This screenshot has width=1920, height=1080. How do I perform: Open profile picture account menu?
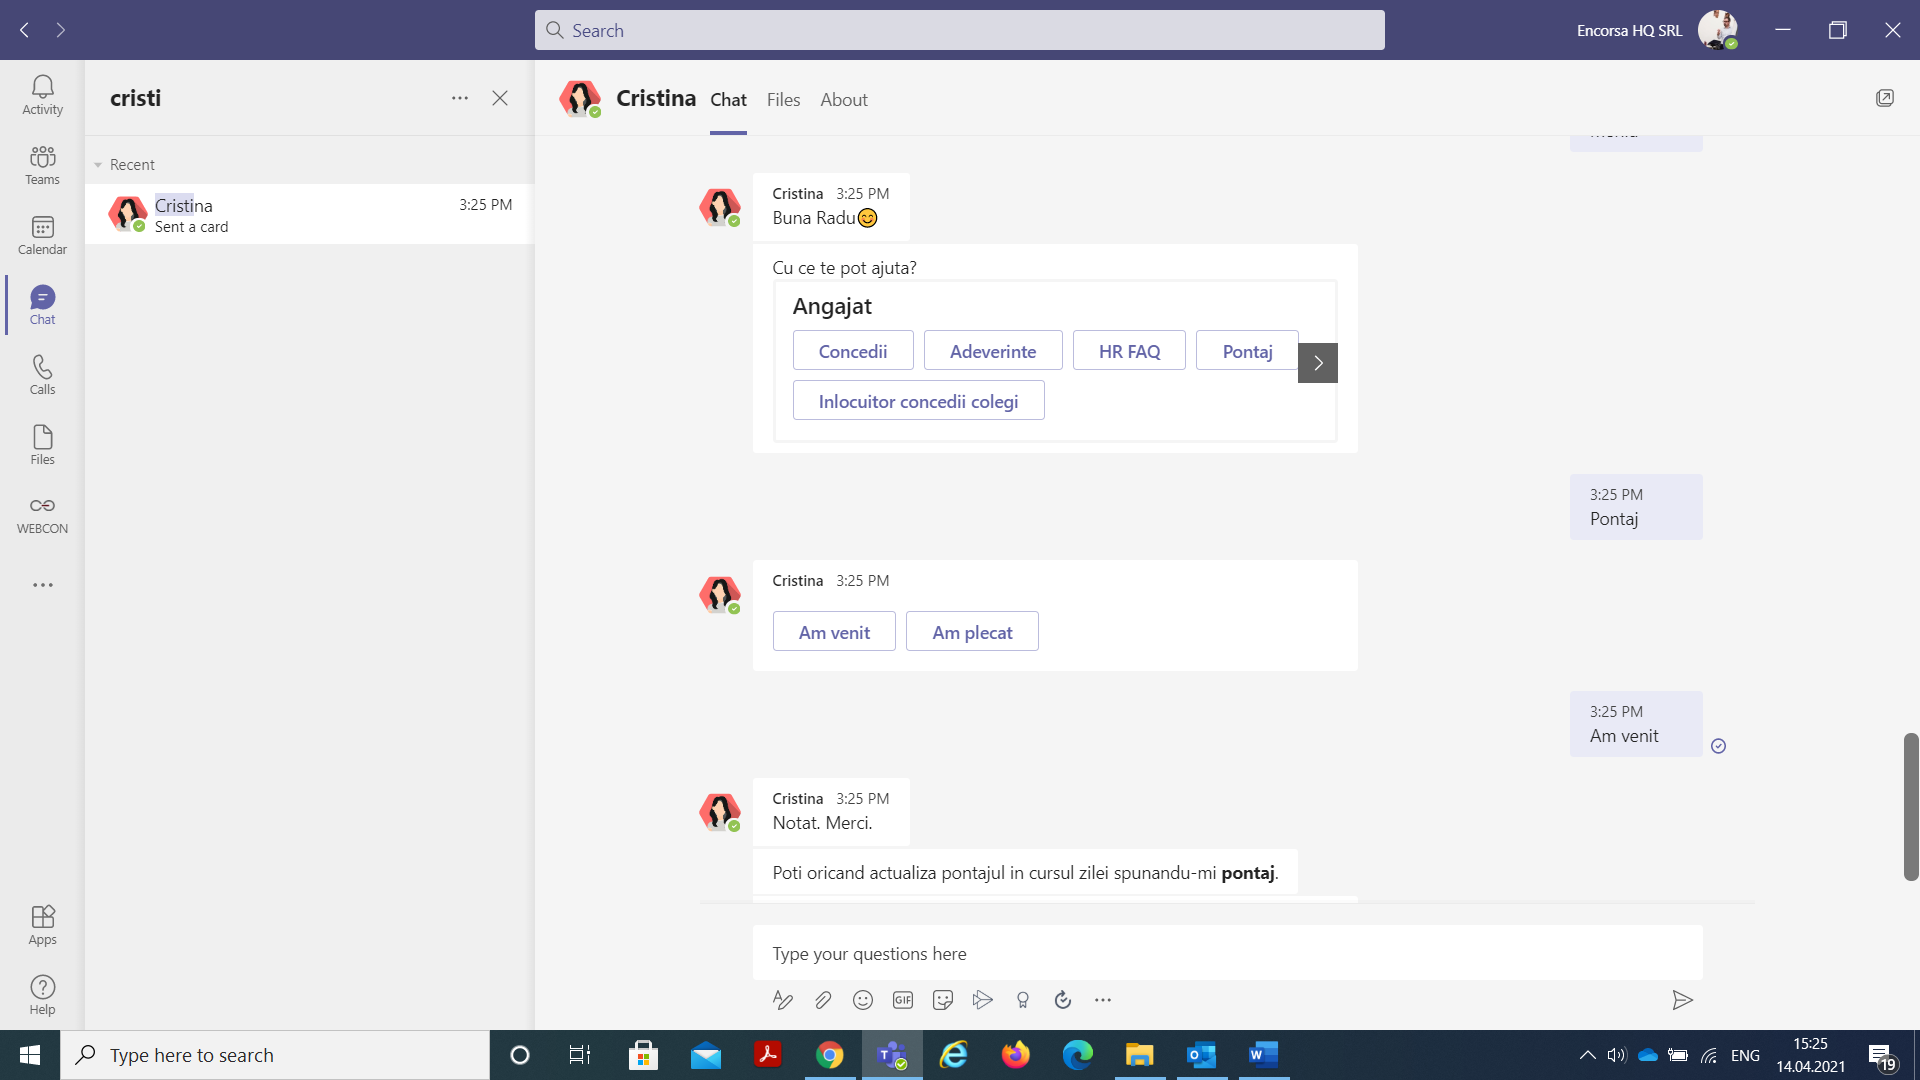click(x=1718, y=30)
